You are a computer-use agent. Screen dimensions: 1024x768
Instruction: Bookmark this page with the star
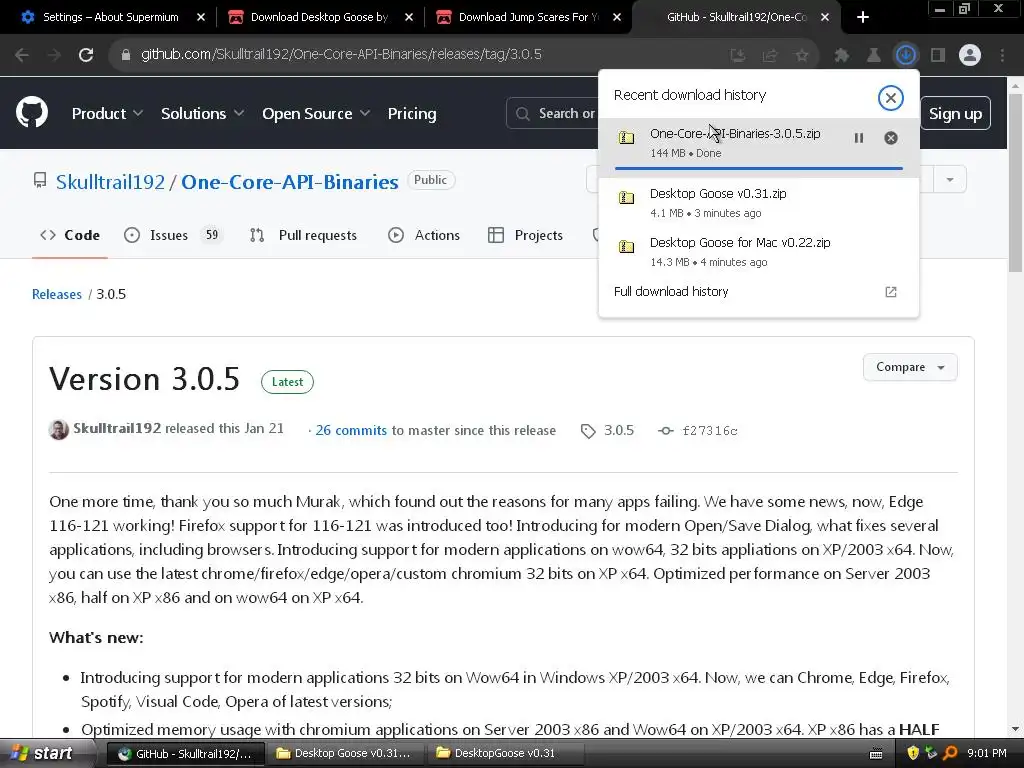tap(802, 55)
